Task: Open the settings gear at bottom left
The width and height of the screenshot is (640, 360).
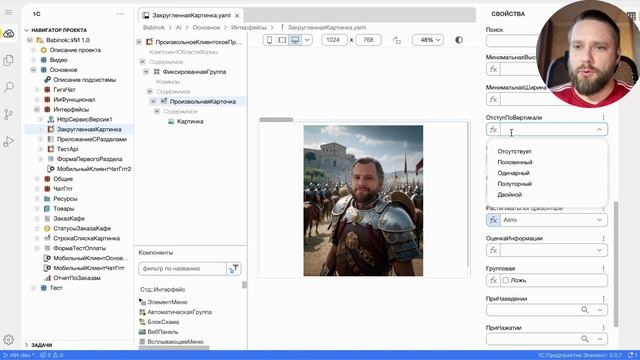Action: point(9,339)
